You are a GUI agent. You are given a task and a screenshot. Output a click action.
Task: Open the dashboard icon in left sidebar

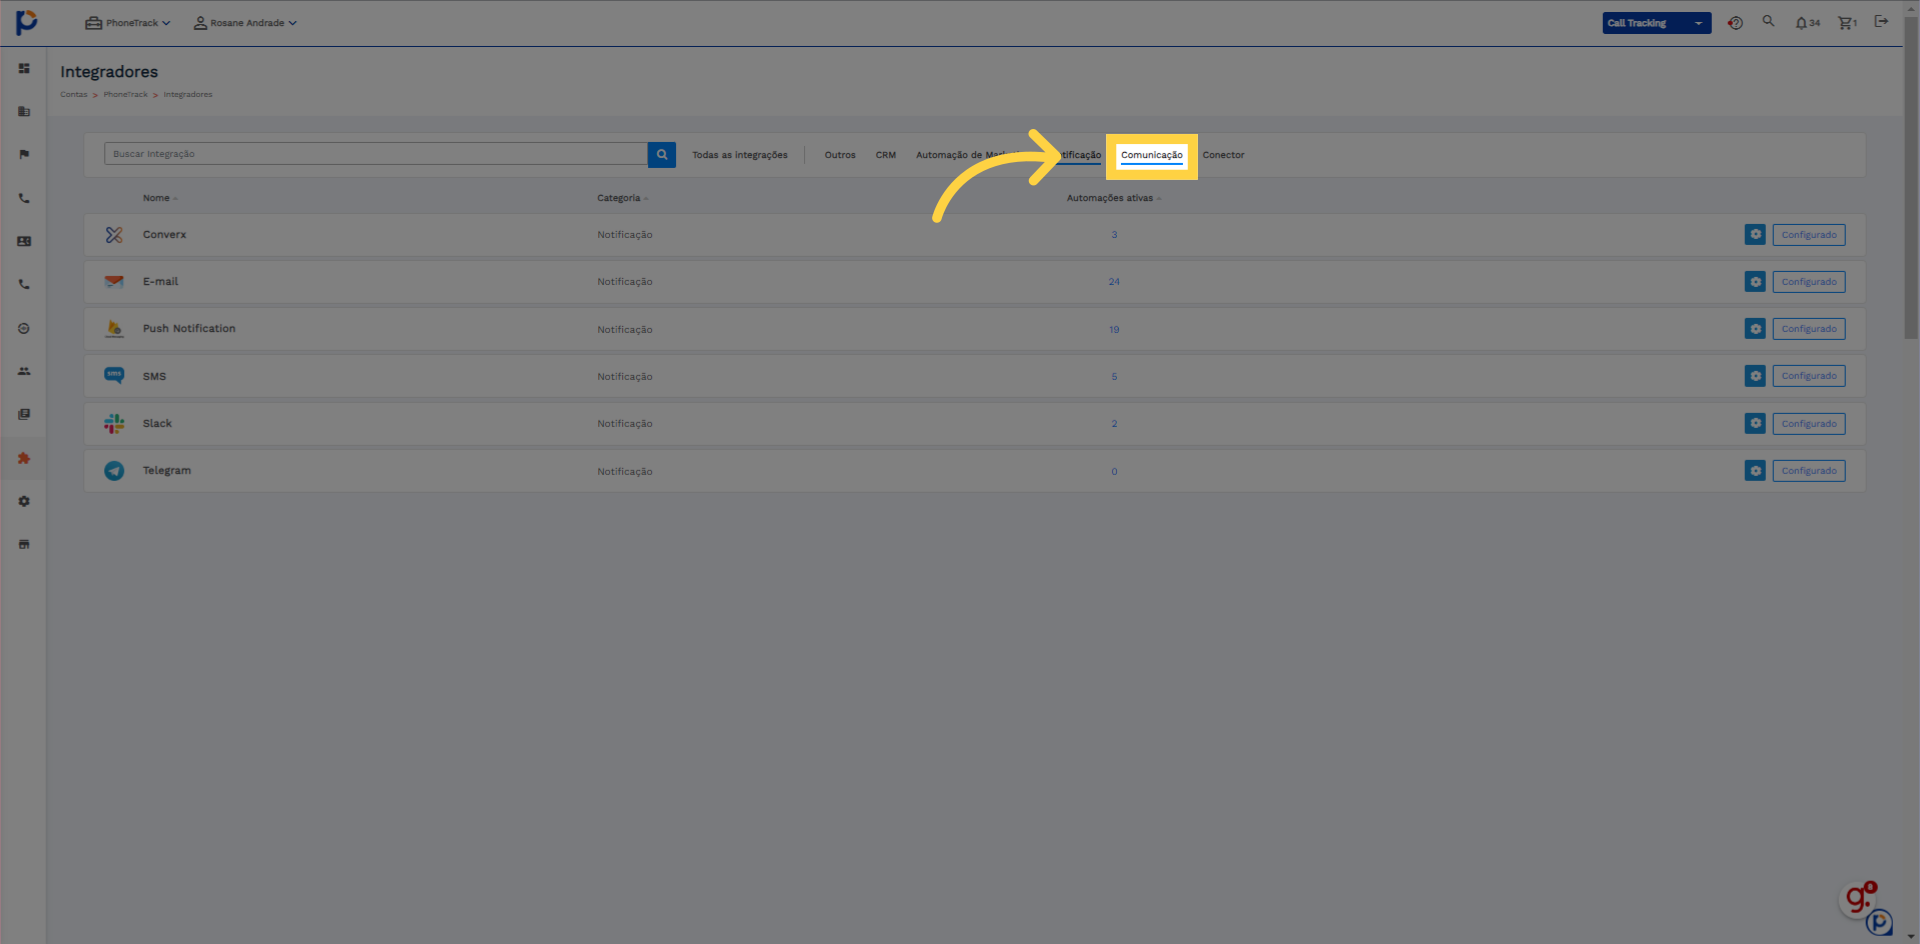coord(24,69)
